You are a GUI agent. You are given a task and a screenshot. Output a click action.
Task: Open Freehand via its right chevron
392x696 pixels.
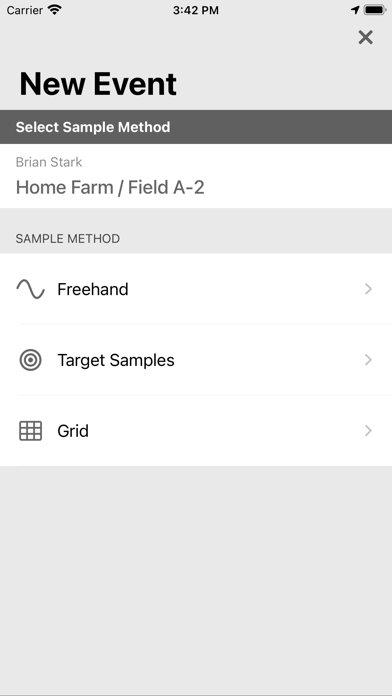(368, 289)
